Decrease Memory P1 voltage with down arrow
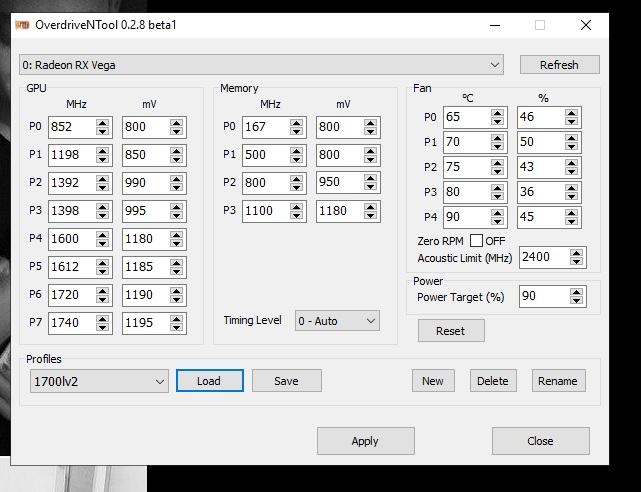 click(370, 160)
